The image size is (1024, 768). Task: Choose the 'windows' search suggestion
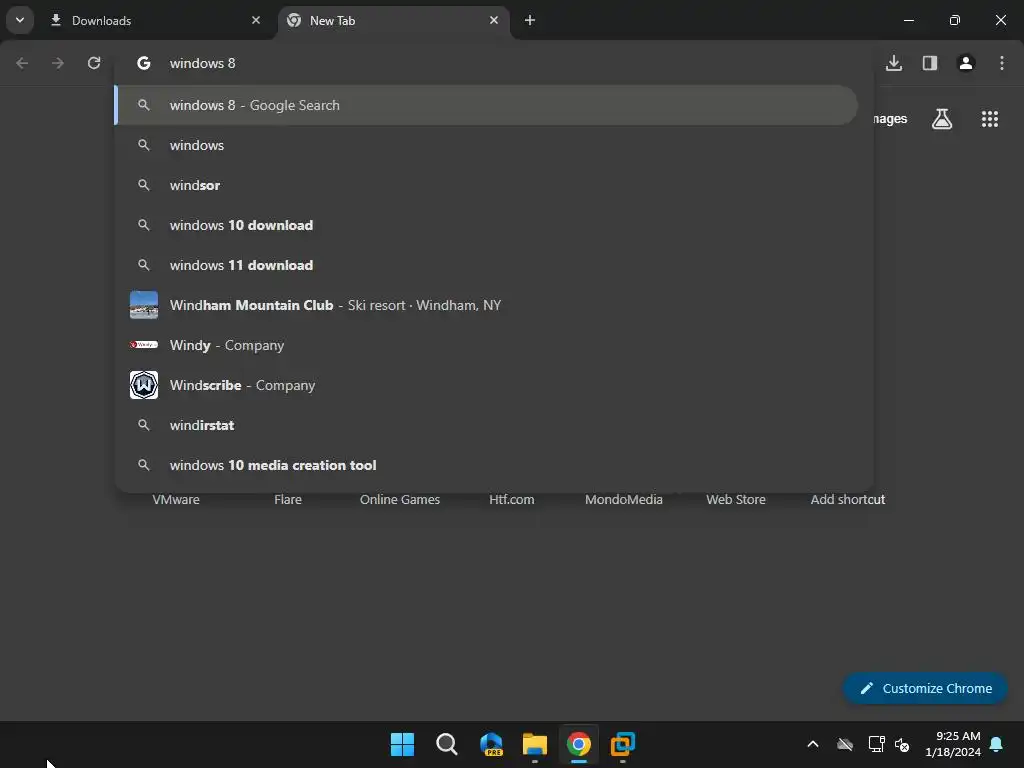tap(486, 145)
